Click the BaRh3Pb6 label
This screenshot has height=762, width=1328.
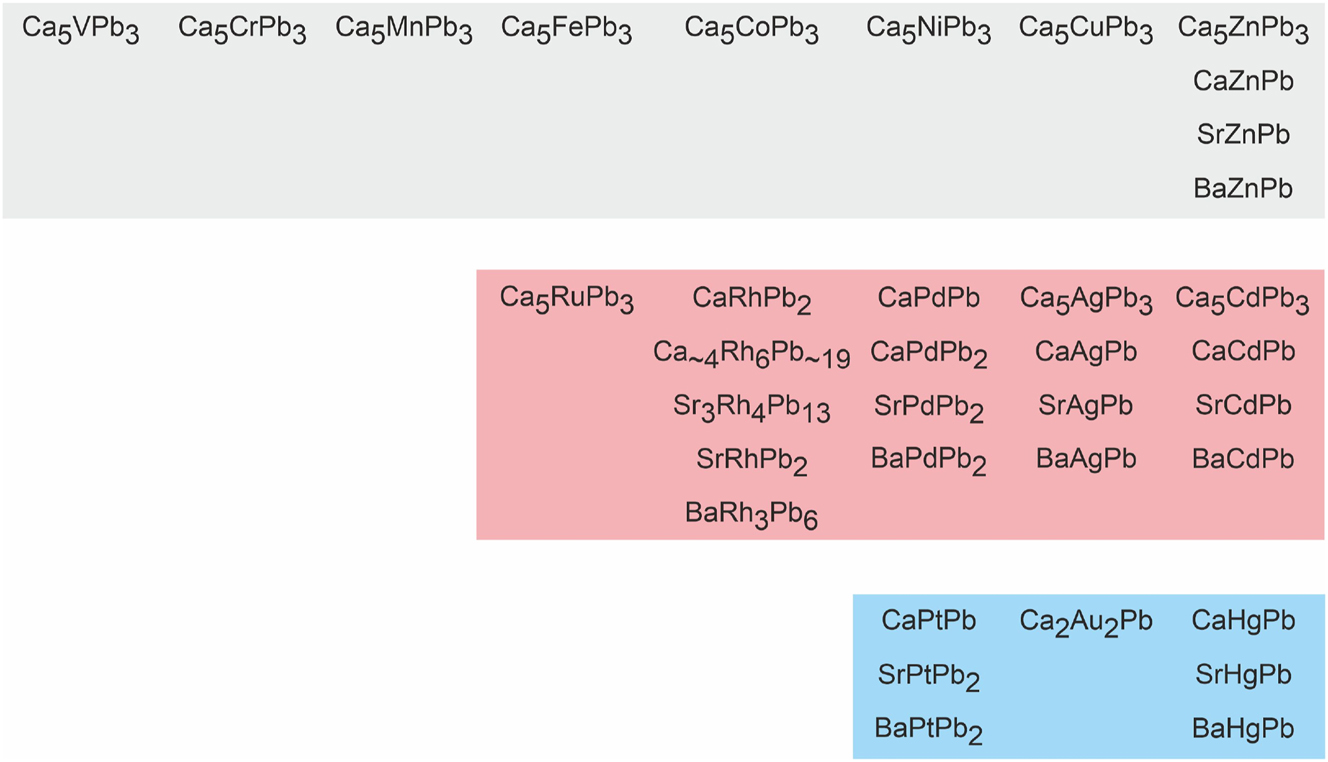(x=751, y=514)
